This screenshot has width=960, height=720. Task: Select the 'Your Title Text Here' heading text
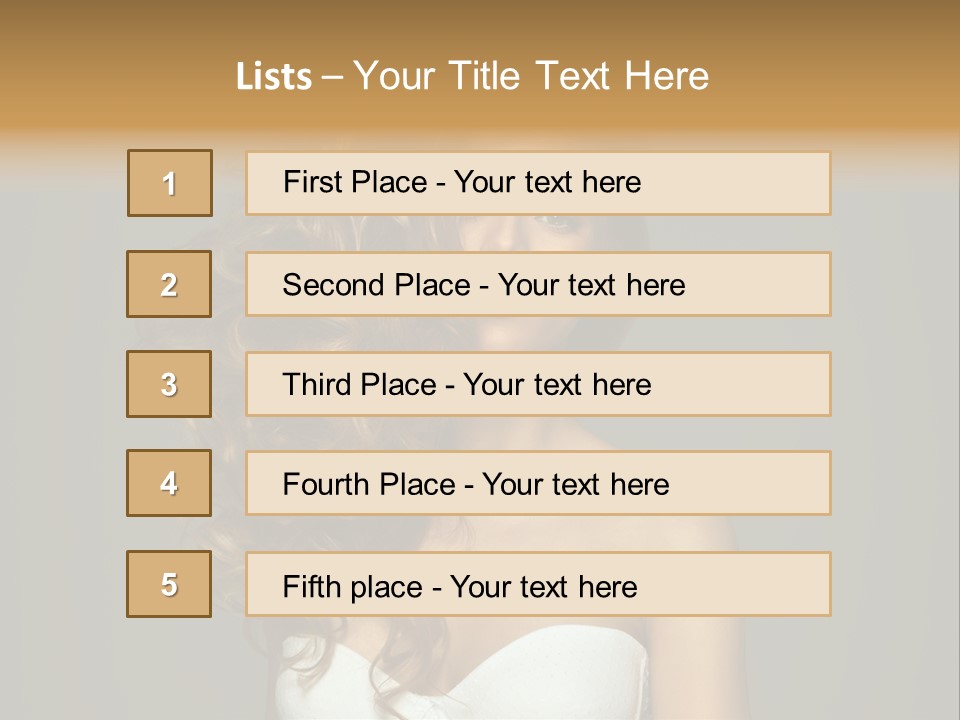[x=531, y=77]
